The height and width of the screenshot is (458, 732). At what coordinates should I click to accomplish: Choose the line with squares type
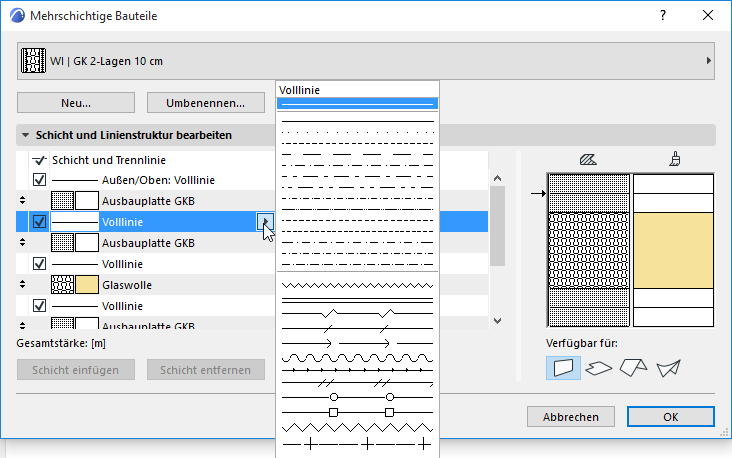click(357, 413)
